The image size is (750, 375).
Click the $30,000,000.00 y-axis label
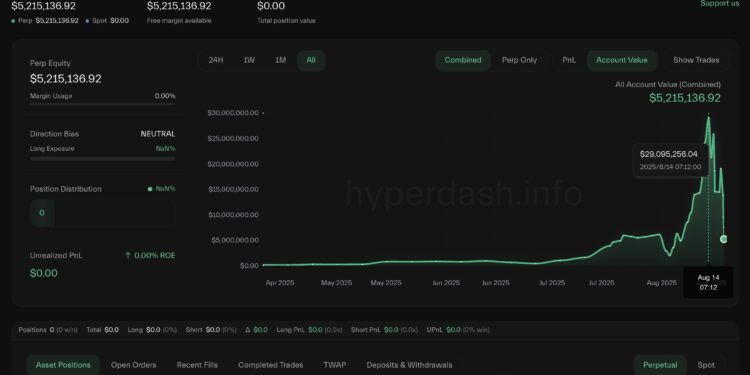[233, 113]
